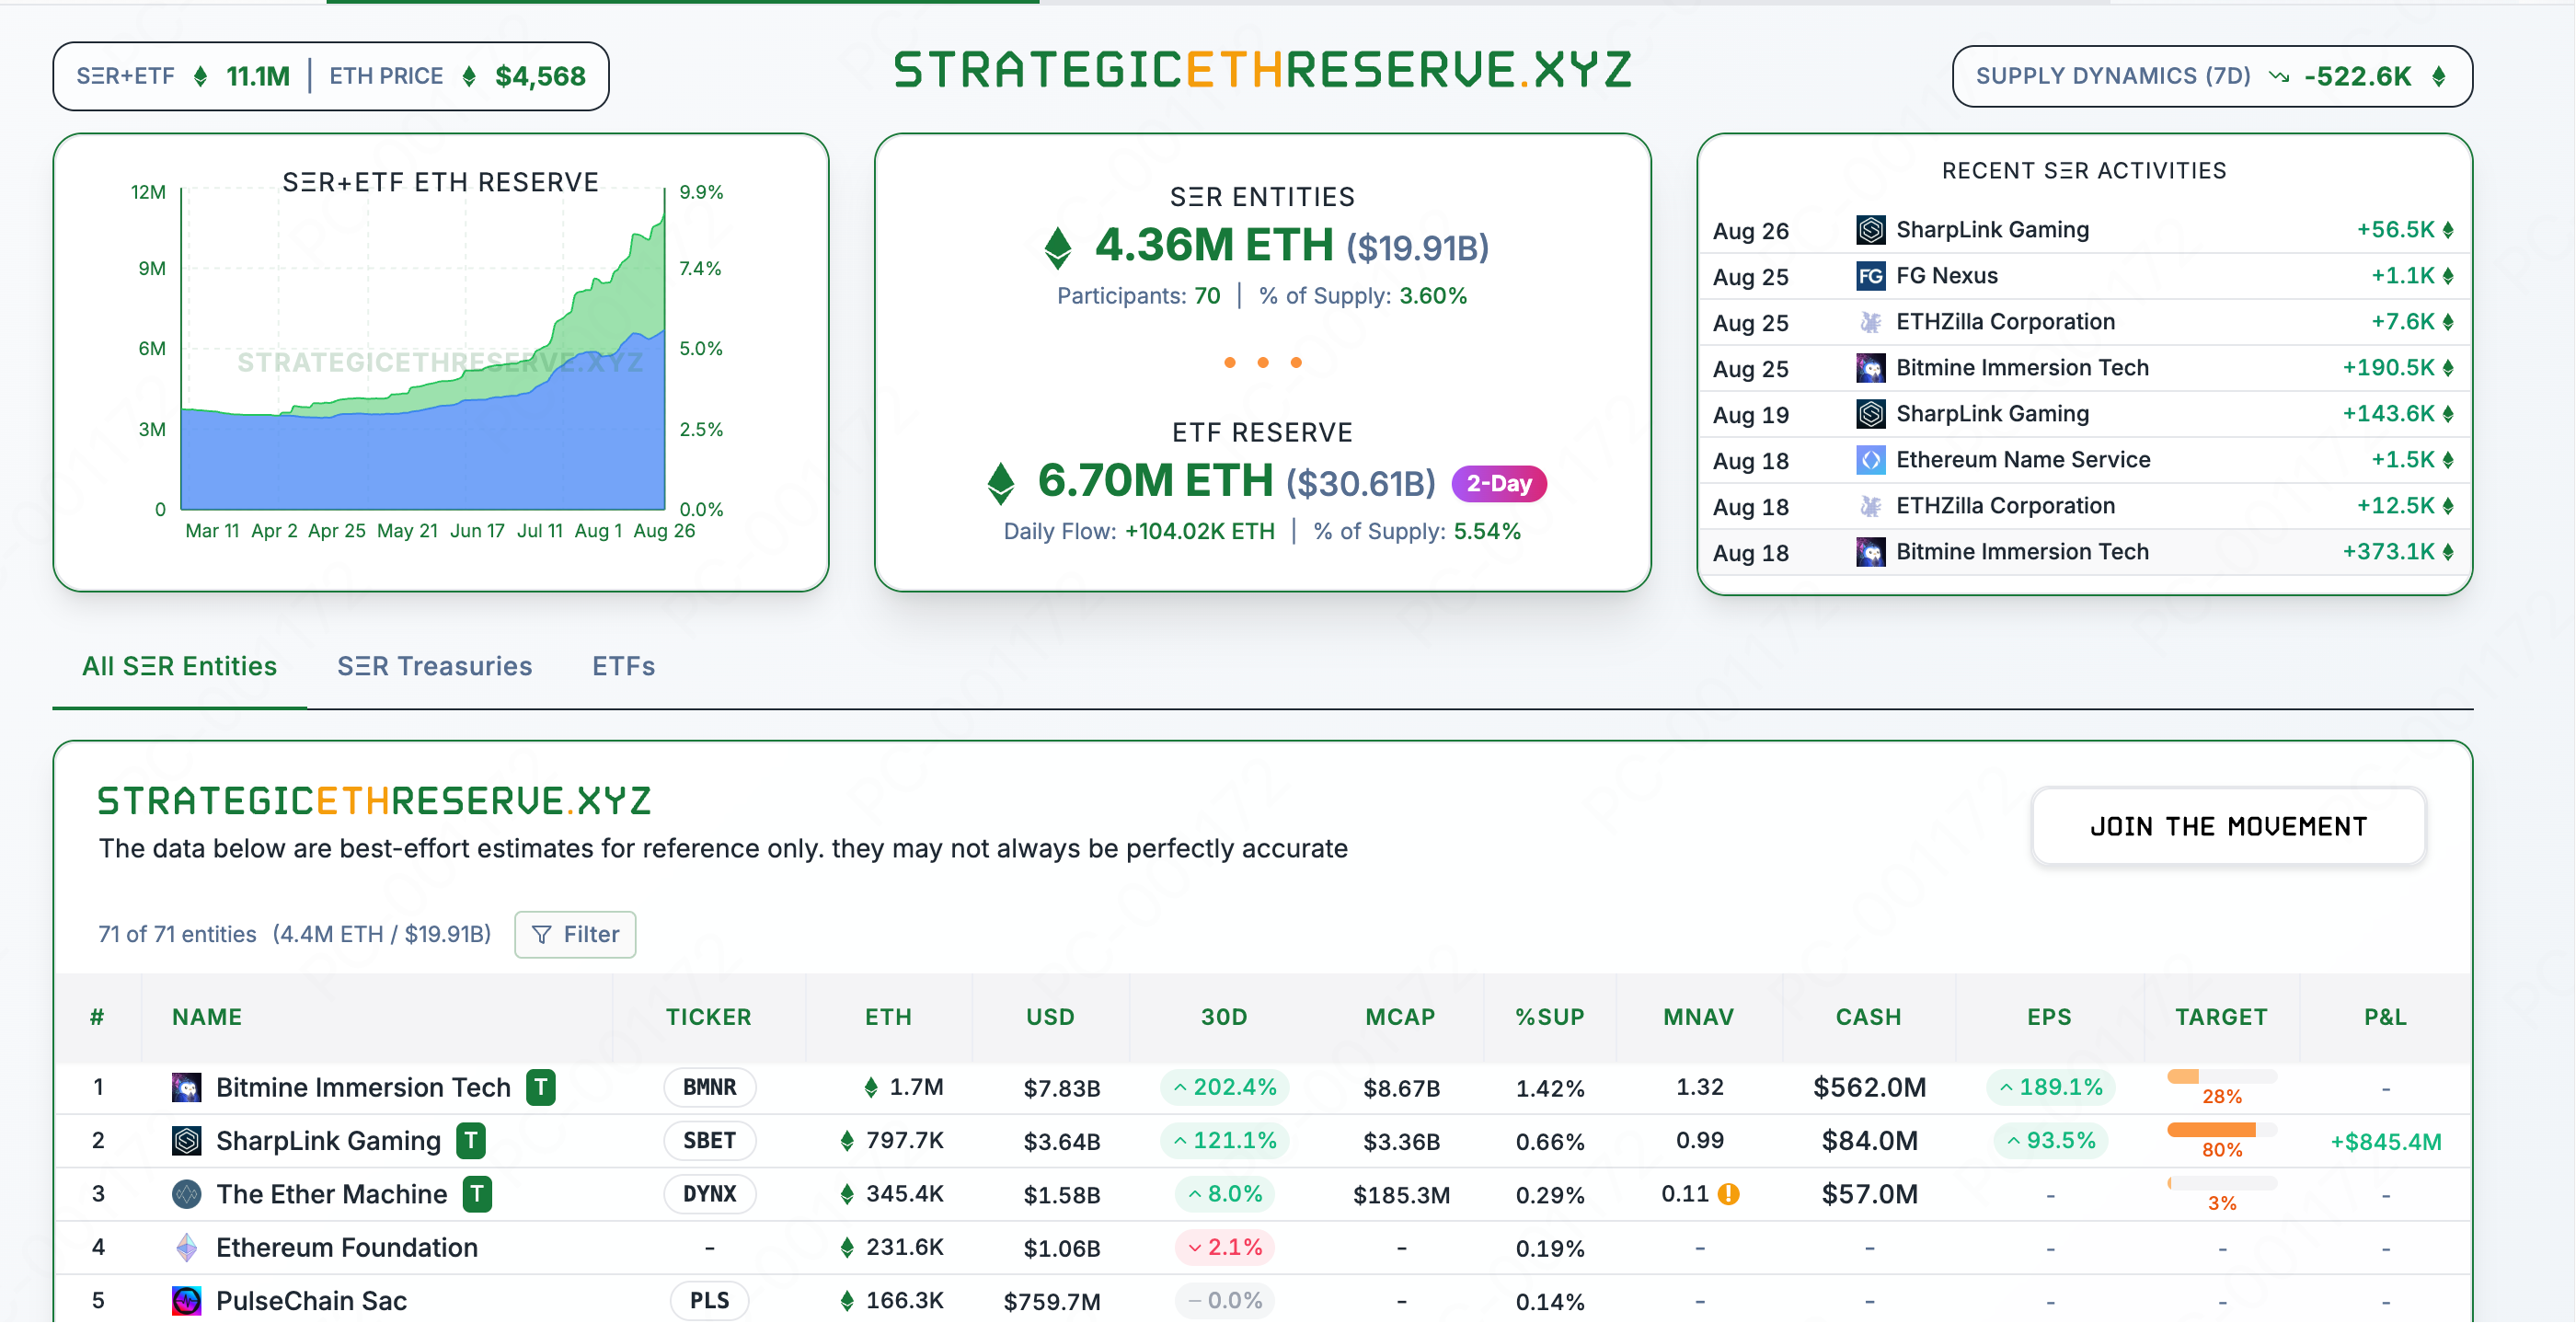Switch to the ETFs tab
Screen dimensions: 2576x1323
pos(623,666)
